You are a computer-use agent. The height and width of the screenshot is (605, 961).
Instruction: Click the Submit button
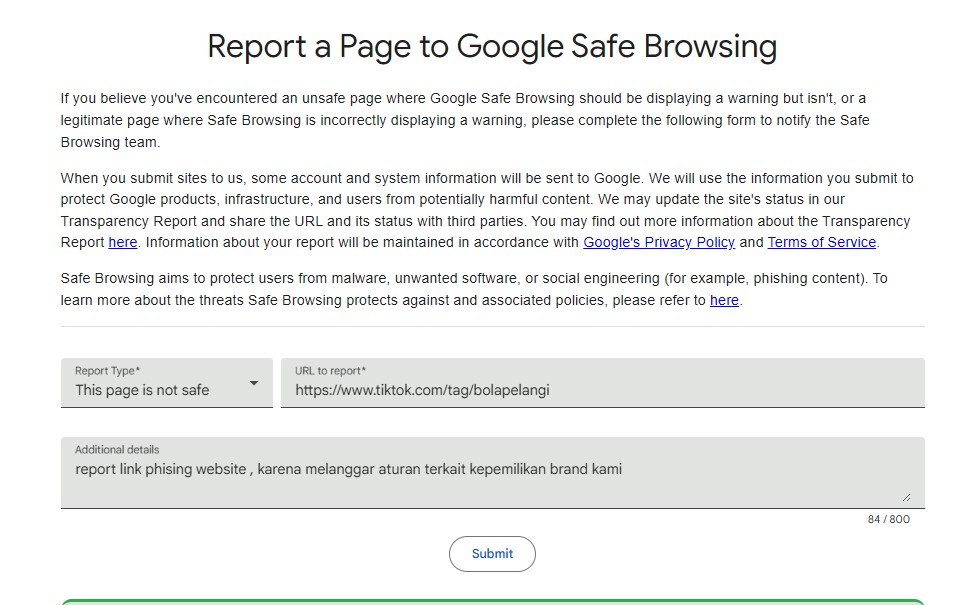coord(492,554)
